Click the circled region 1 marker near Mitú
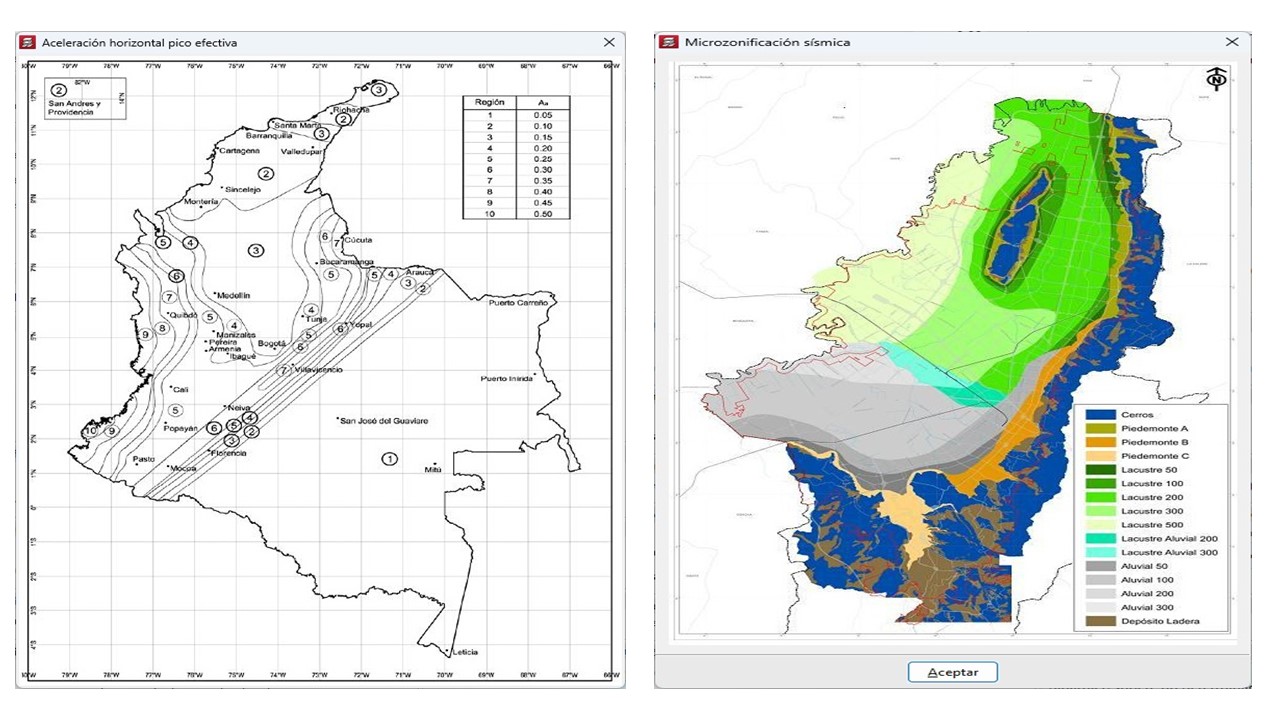The width and height of the screenshot is (1280, 720). click(389, 458)
